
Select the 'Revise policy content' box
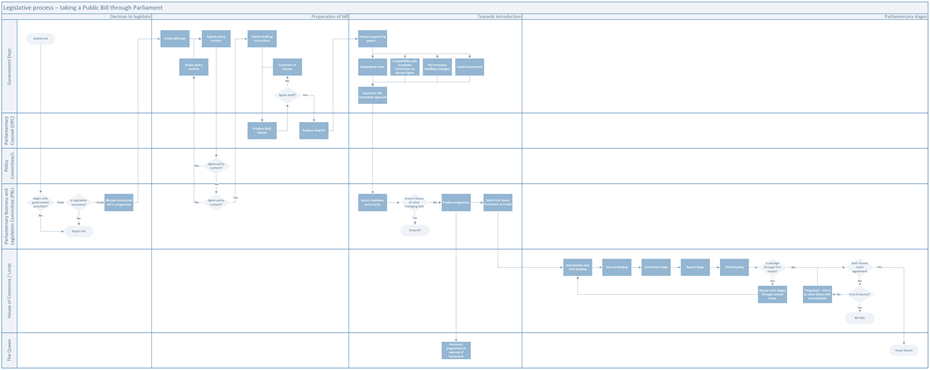194,67
